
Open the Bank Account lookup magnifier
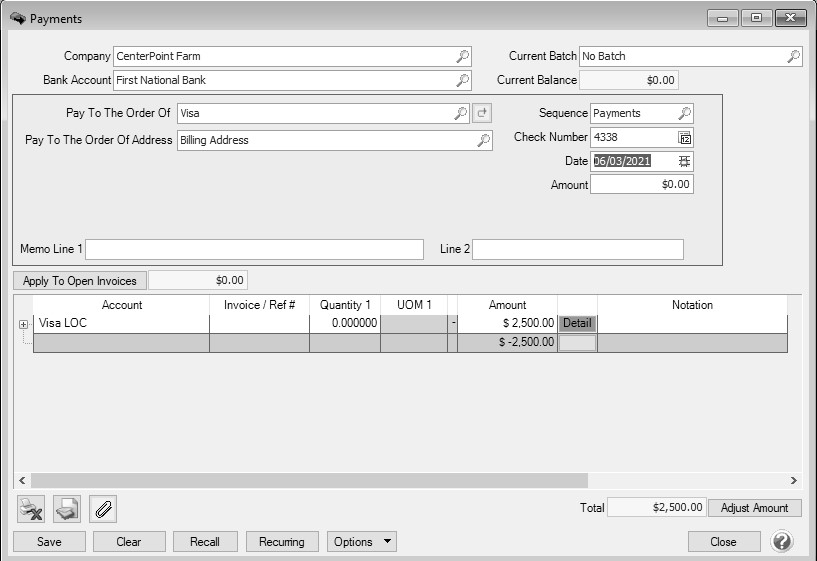point(462,80)
